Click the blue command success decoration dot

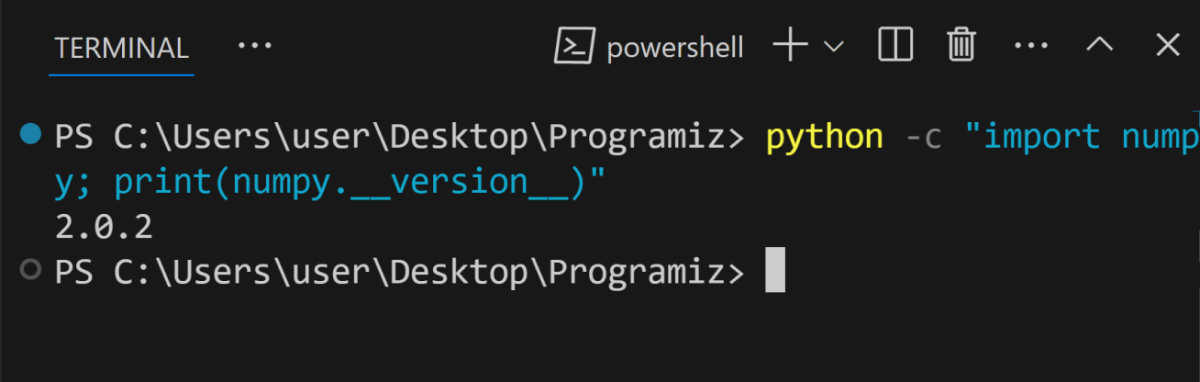[31, 134]
